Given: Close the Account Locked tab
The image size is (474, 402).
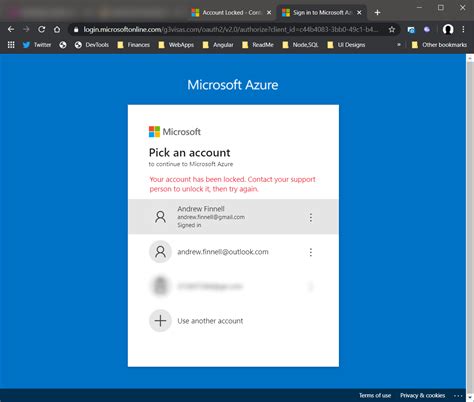Looking at the screenshot, I should [x=269, y=13].
